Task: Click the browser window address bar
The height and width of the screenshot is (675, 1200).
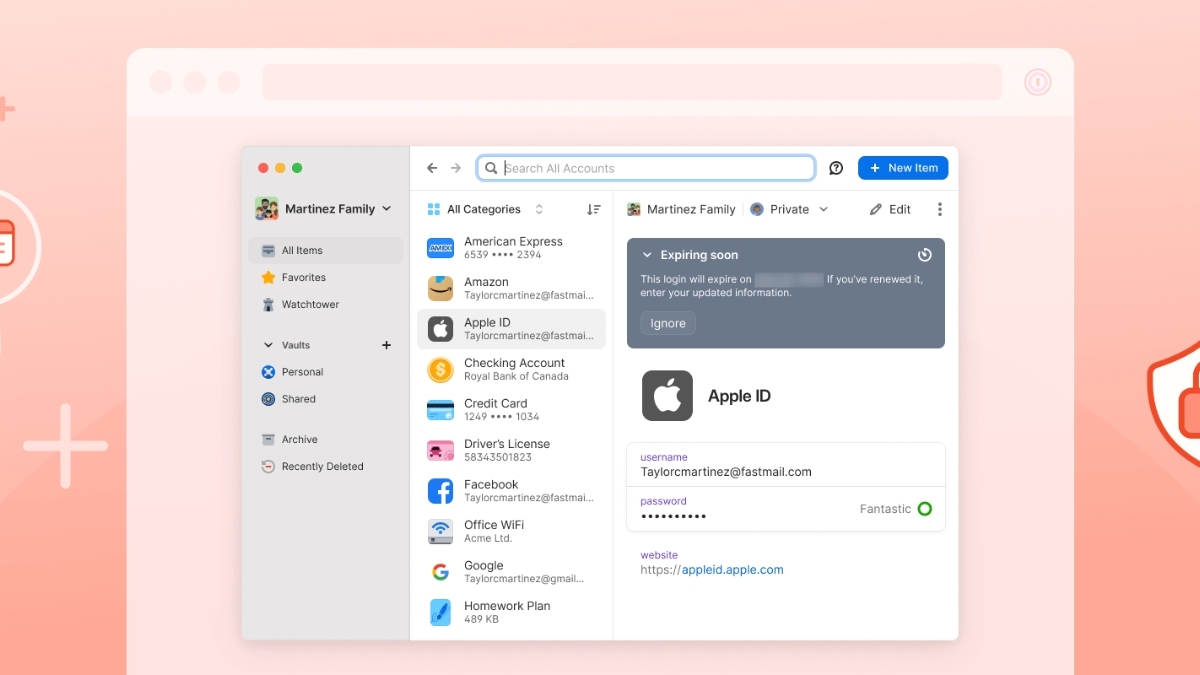Action: (631, 82)
